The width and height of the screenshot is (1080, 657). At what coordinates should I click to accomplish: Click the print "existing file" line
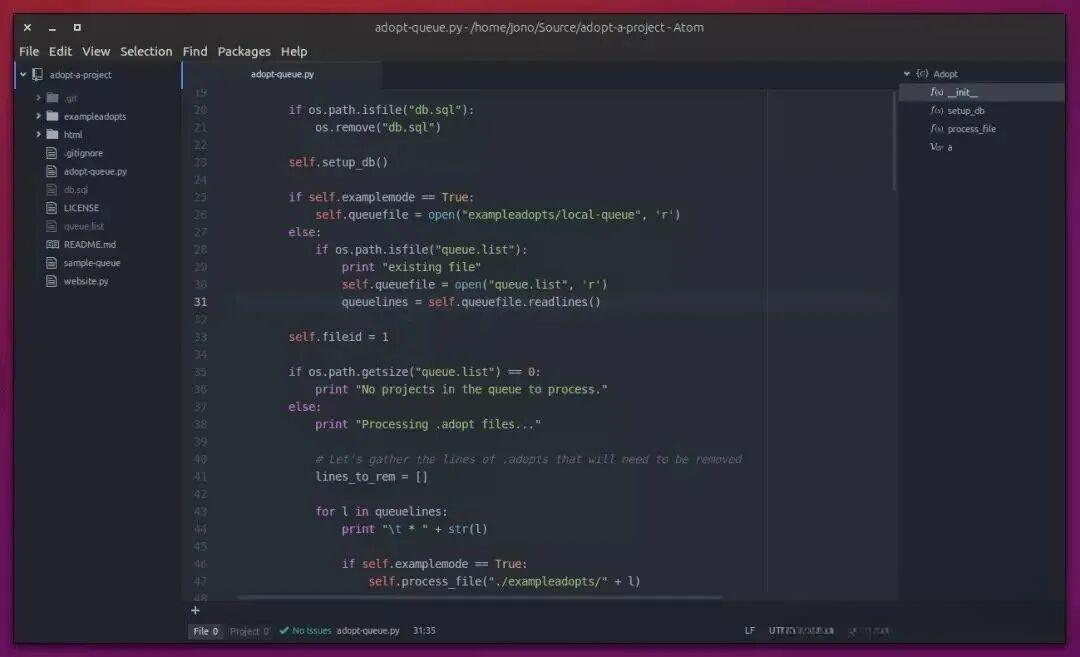pos(411,267)
